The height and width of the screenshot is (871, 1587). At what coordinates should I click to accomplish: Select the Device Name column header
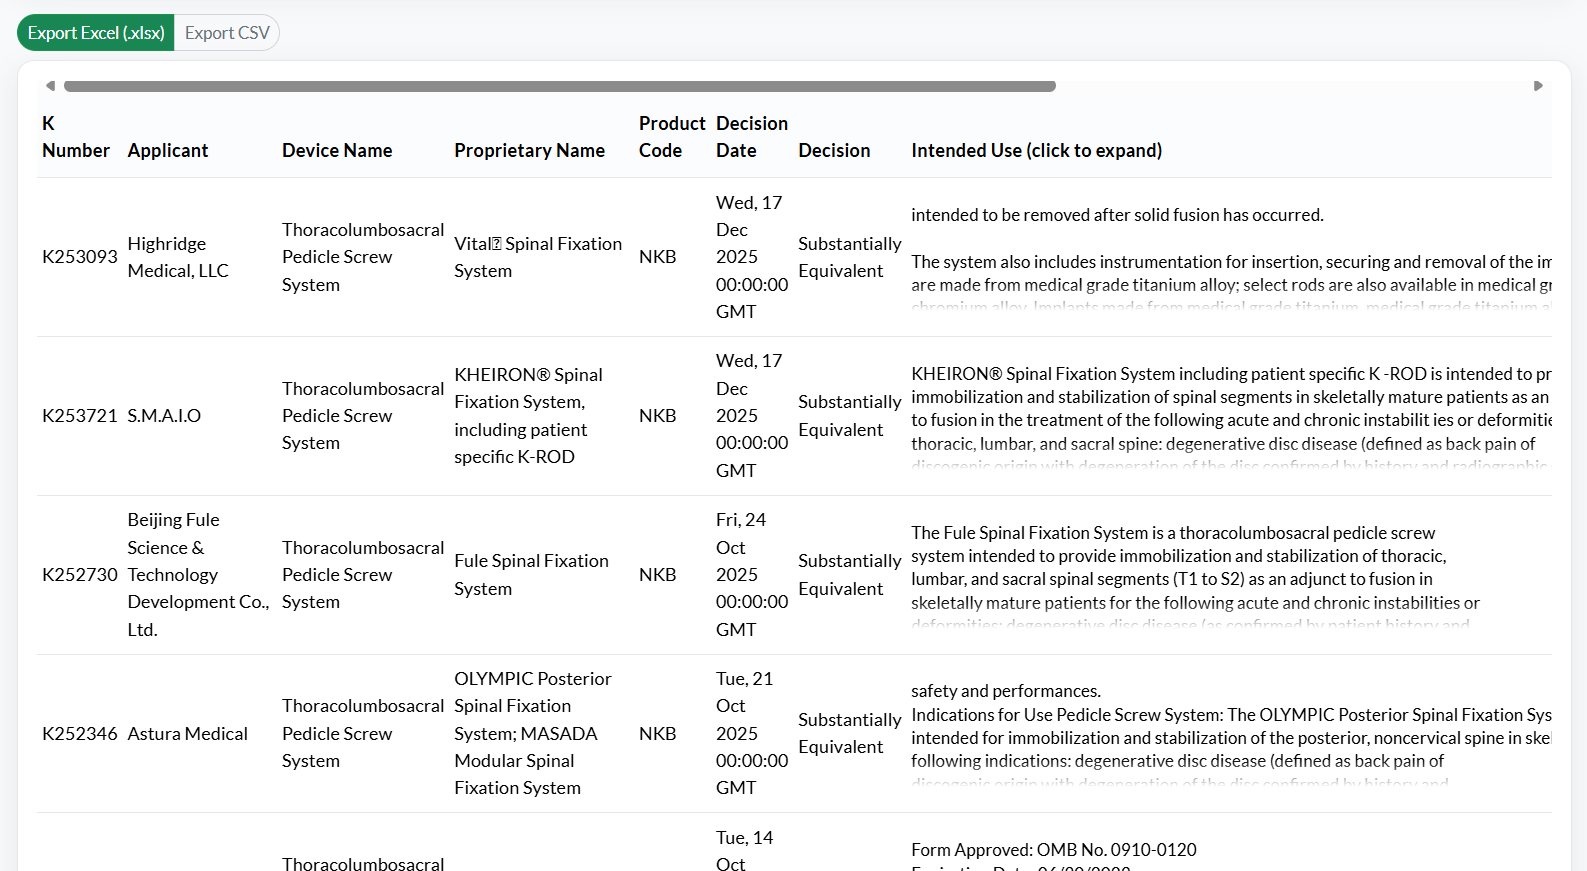[x=337, y=151]
